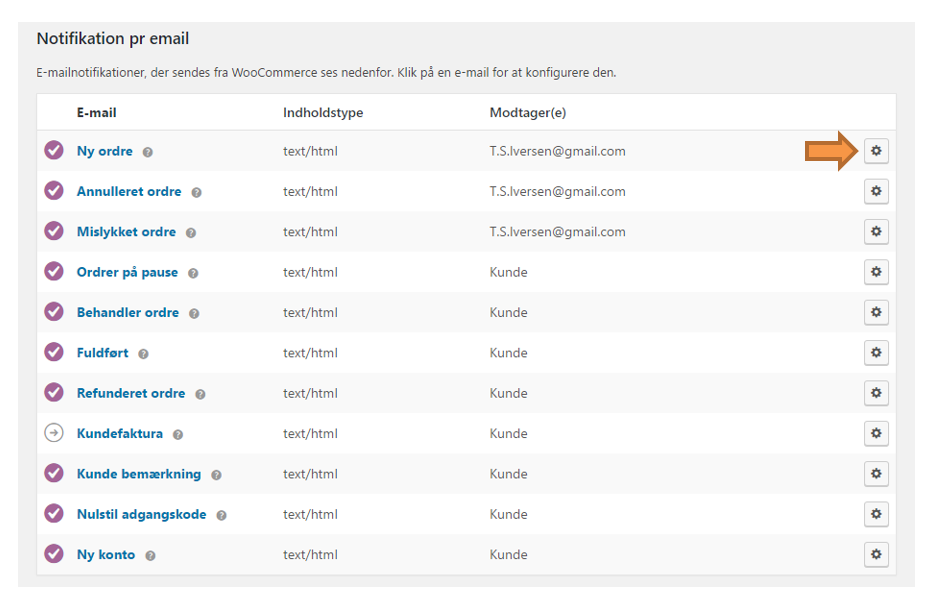Click the E-mail column header
Viewport: 934px width, 604px height.
click(x=96, y=113)
